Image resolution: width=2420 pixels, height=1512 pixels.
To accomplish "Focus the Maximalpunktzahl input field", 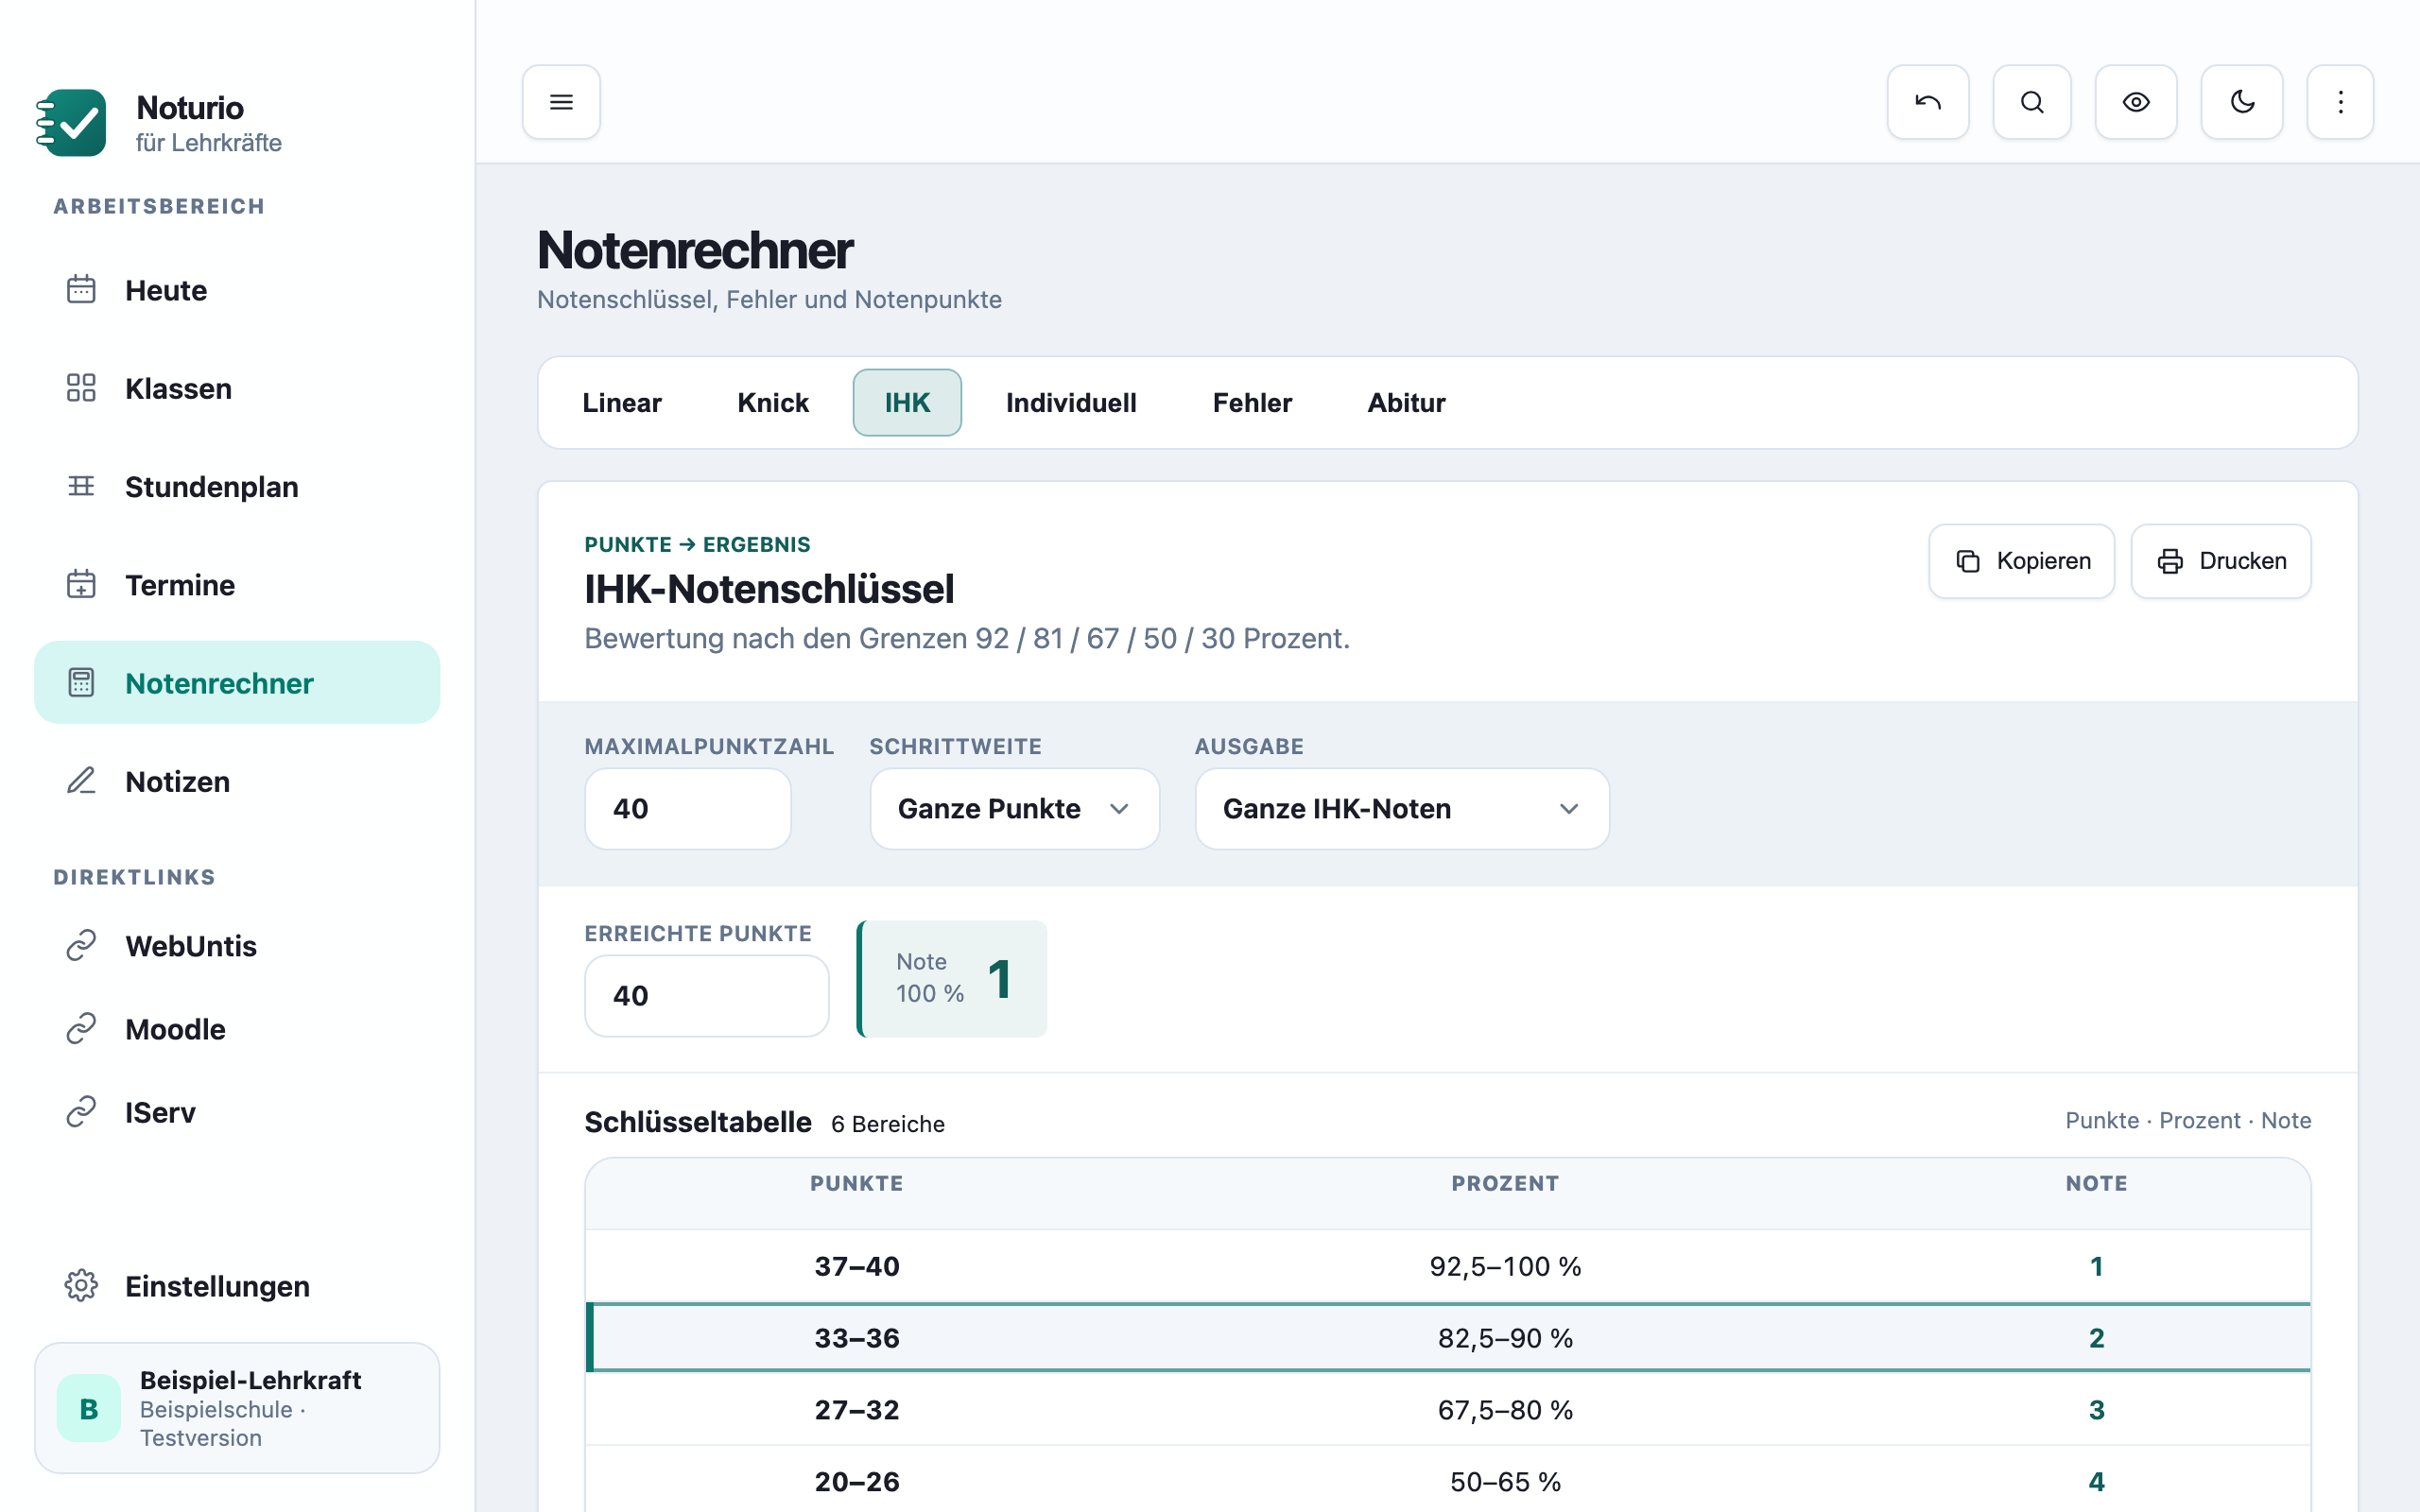I will click(x=688, y=808).
